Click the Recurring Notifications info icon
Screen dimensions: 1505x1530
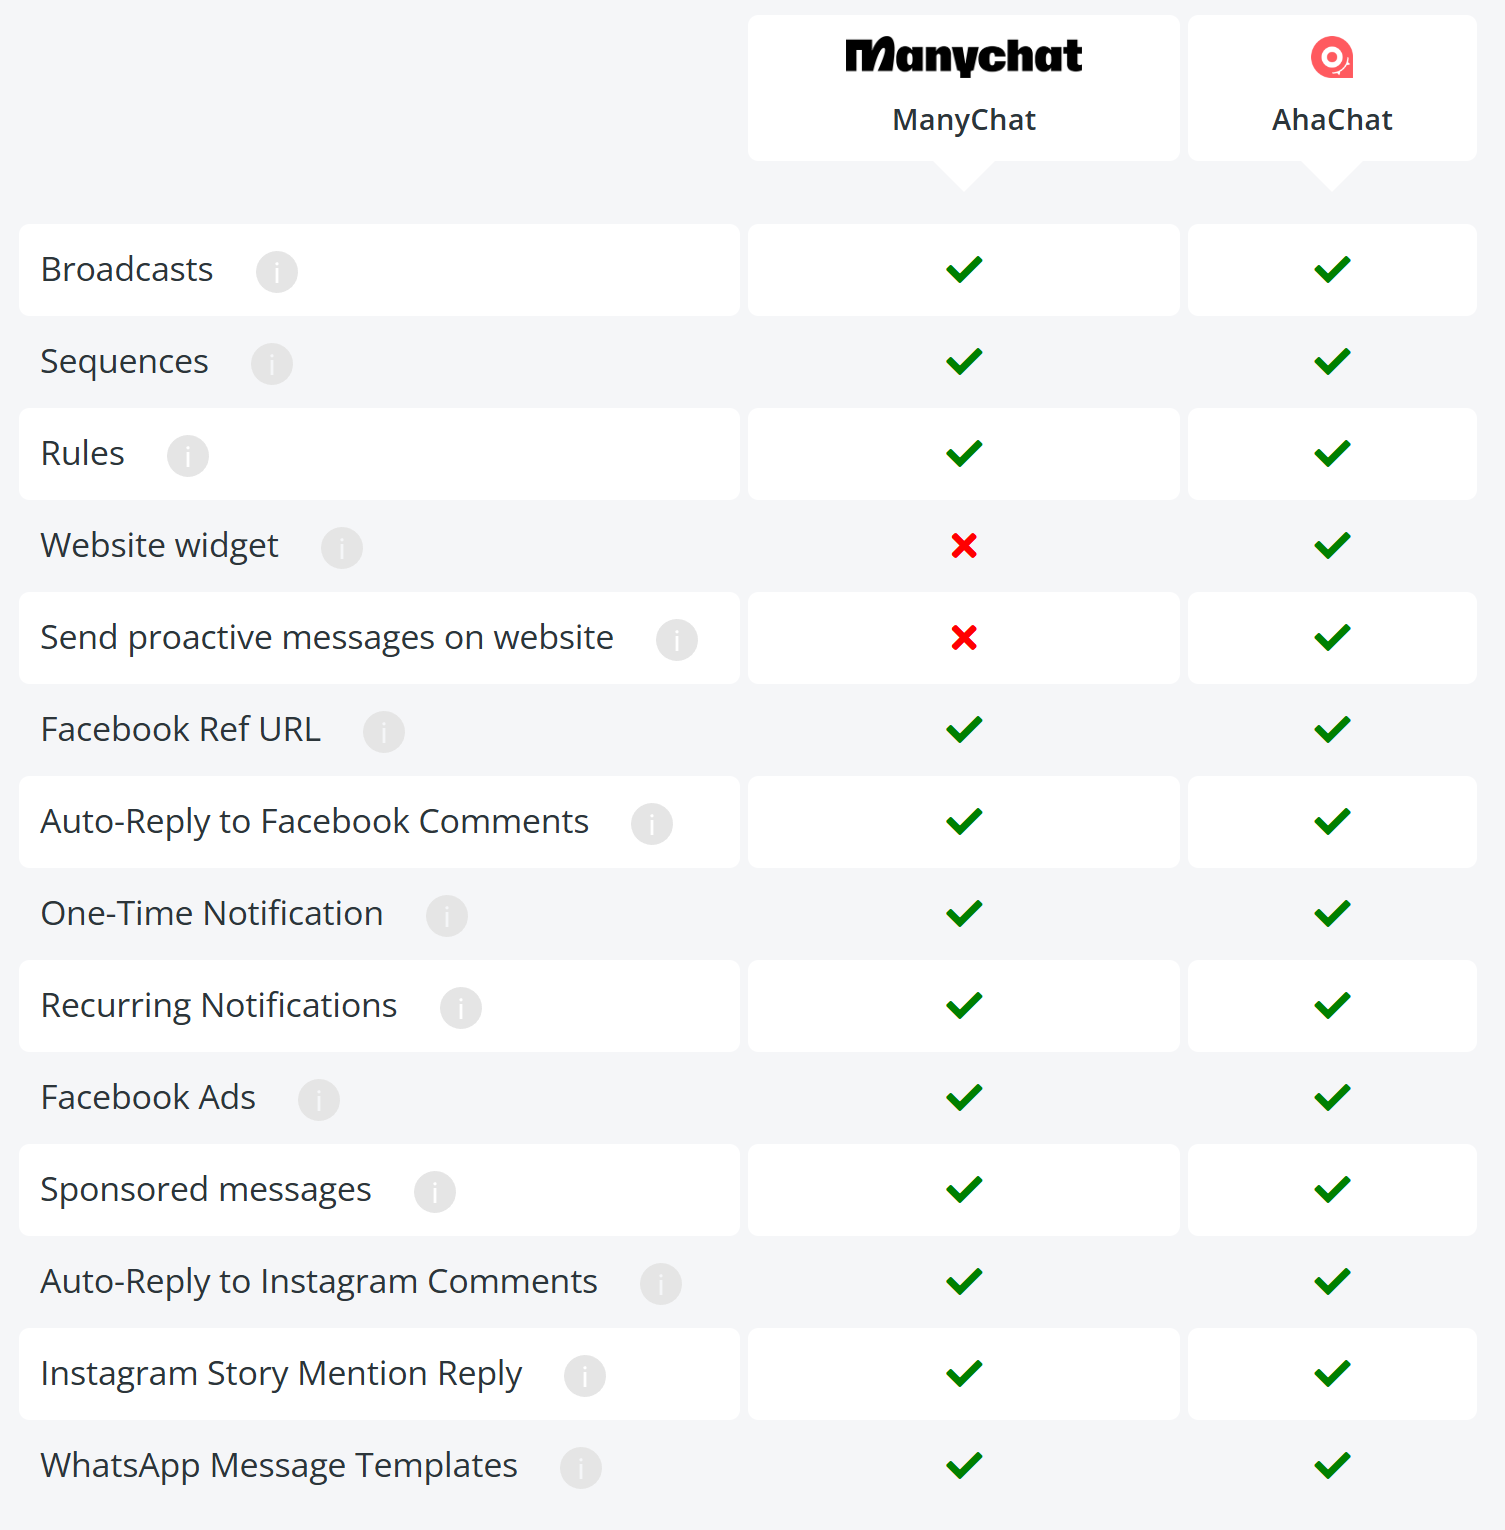461,1007
